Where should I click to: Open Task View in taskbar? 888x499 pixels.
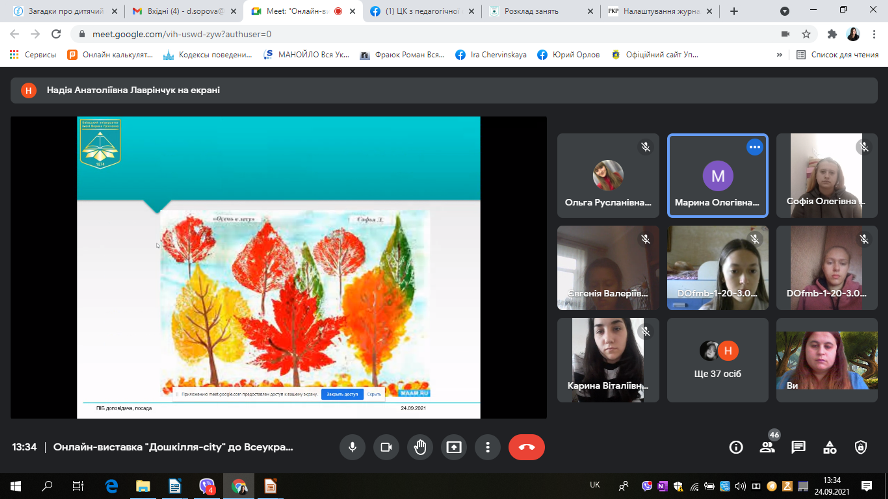click(x=78, y=486)
